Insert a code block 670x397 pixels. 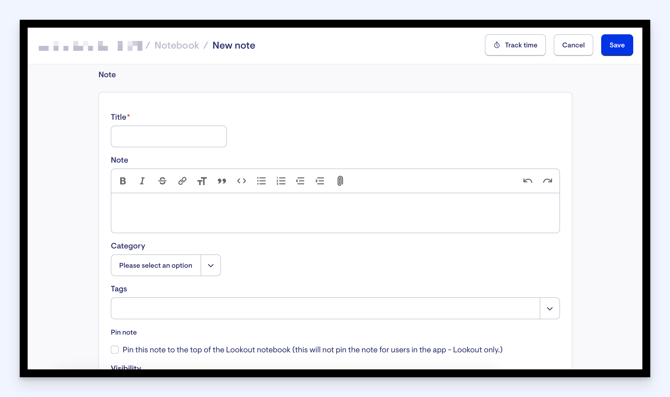tap(241, 181)
